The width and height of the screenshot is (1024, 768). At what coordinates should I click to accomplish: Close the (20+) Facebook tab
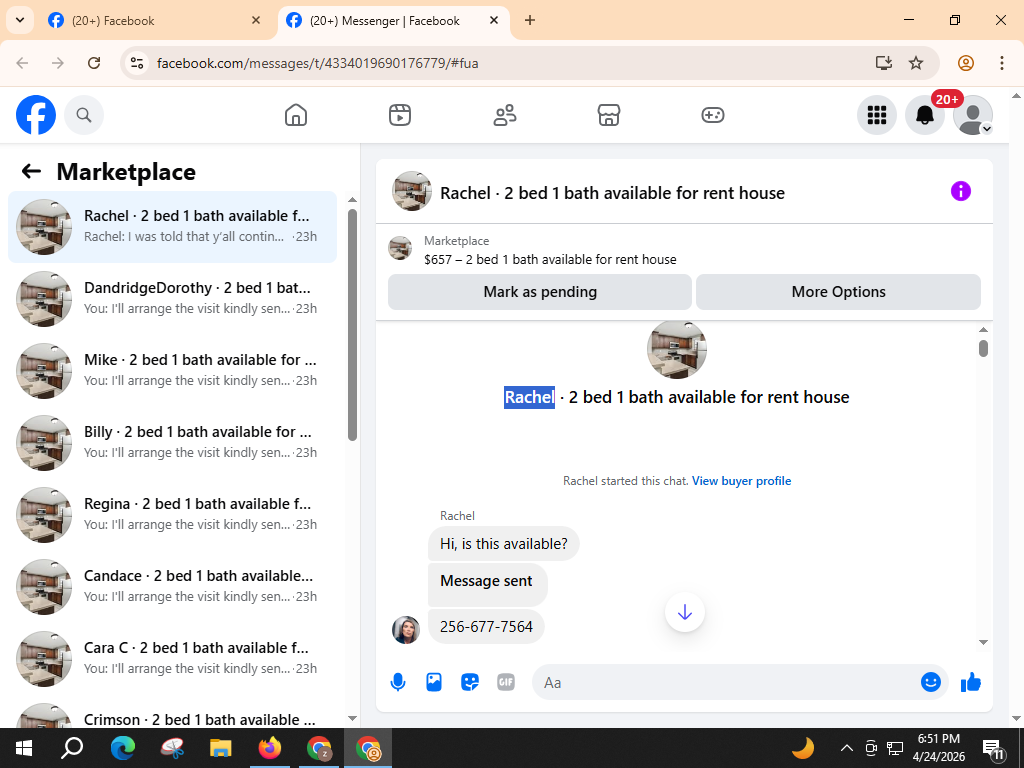(256, 20)
